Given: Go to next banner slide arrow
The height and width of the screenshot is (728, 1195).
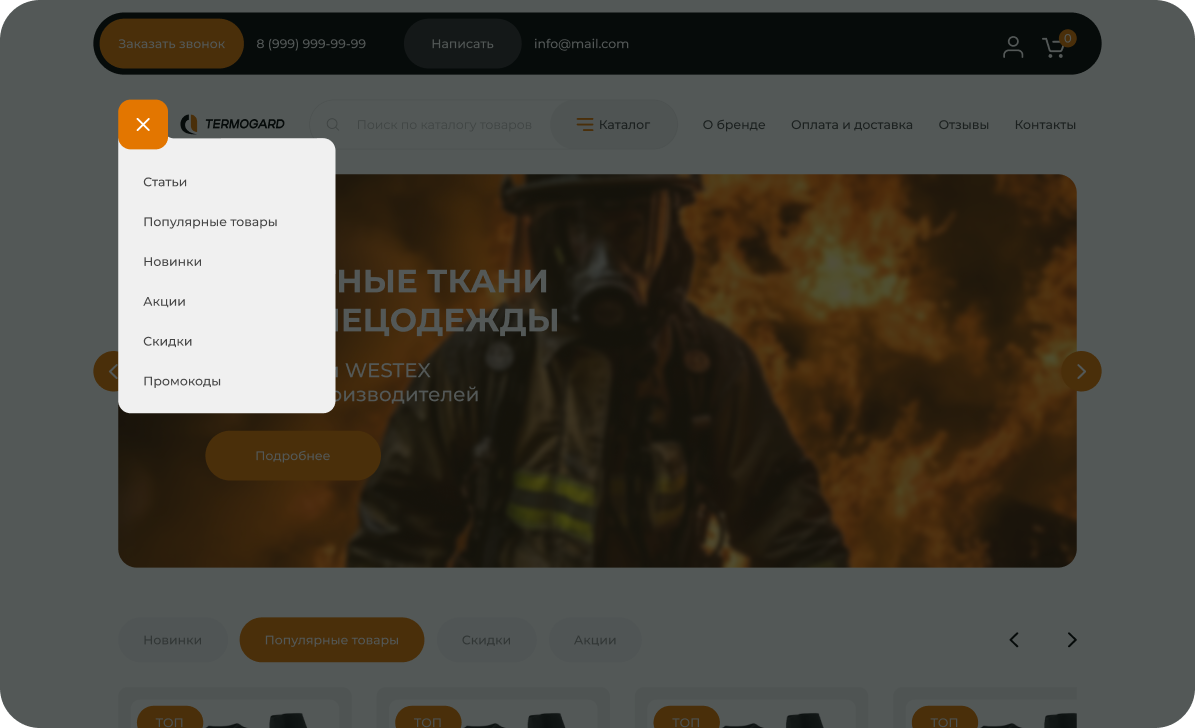Looking at the screenshot, I should [x=1080, y=371].
